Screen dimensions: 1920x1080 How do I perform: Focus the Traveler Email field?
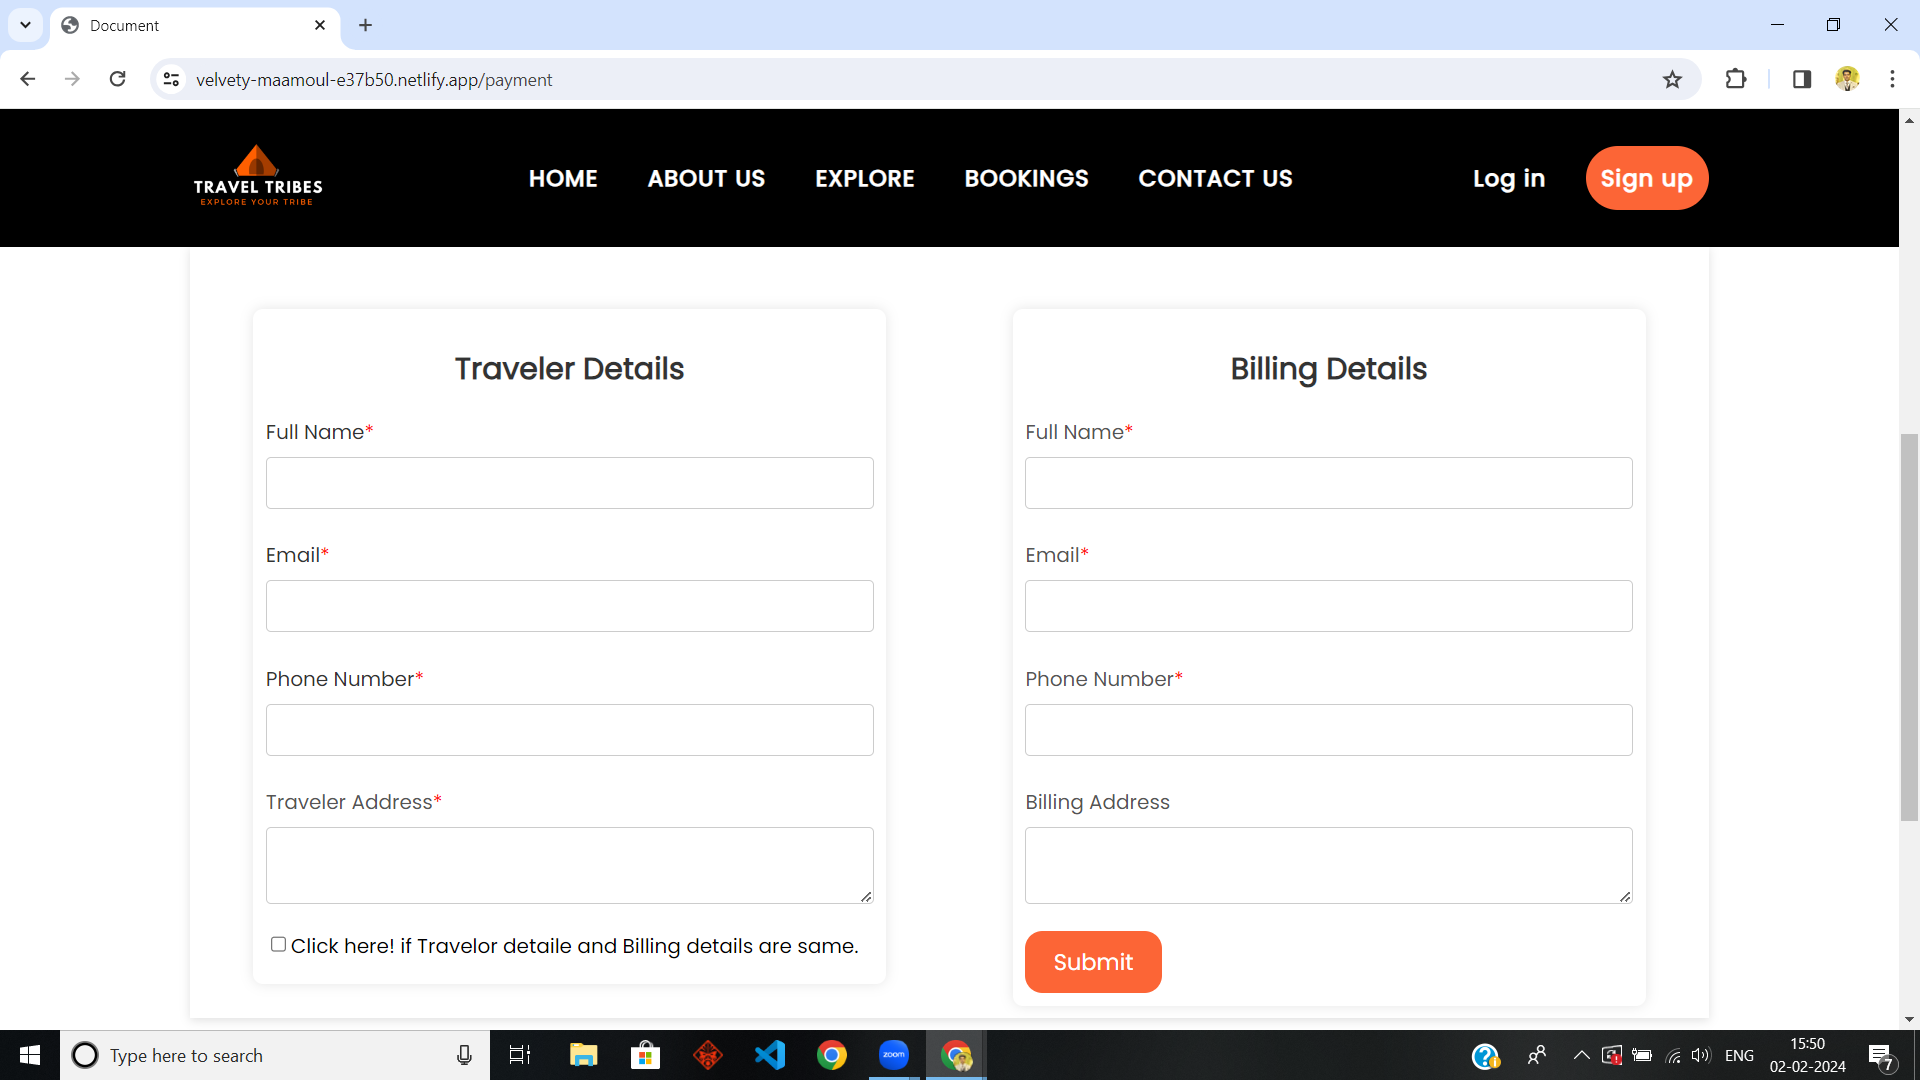570,606
